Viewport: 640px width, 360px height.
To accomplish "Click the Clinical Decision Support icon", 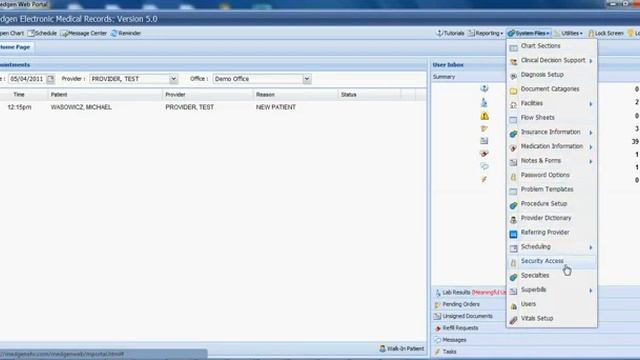I will [513, 62].
